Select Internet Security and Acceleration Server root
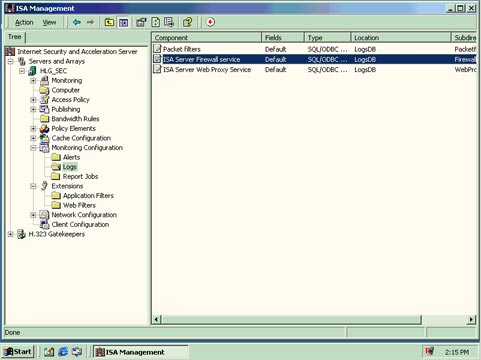The width and height of the screenshot is (481, 360). [72, 52]
